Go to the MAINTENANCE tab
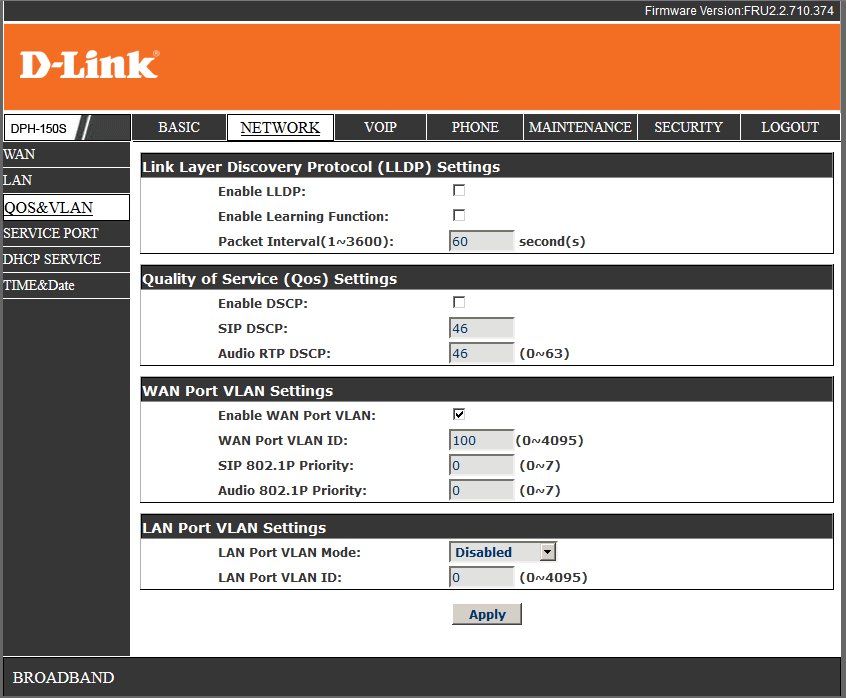The image size is (846, 698). (x=580, y=127)
